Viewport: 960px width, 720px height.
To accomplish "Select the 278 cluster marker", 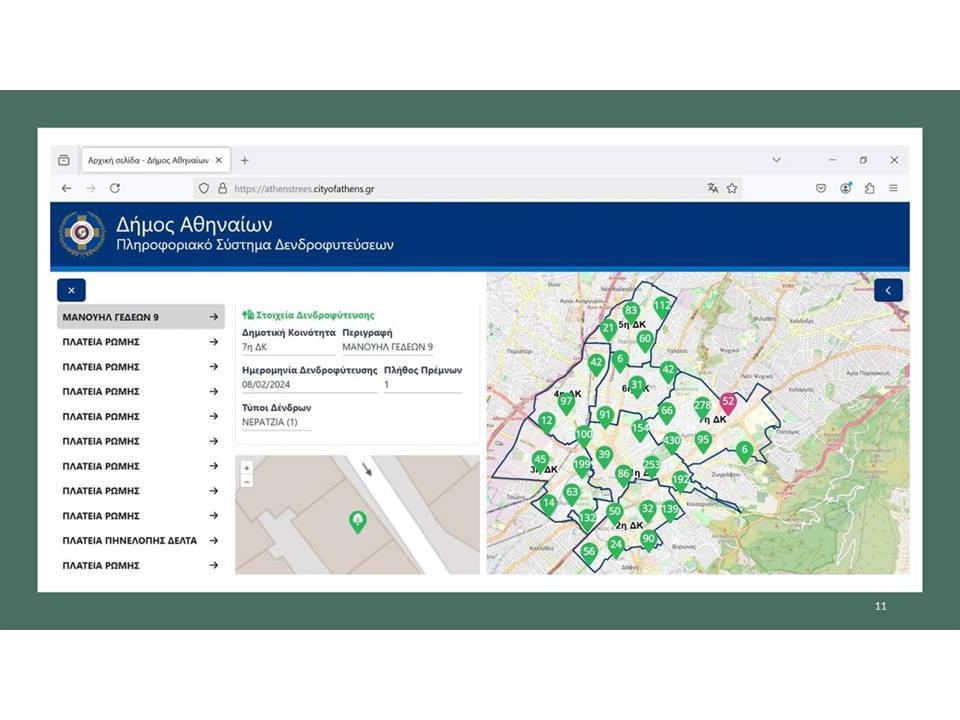I will 702,407.
